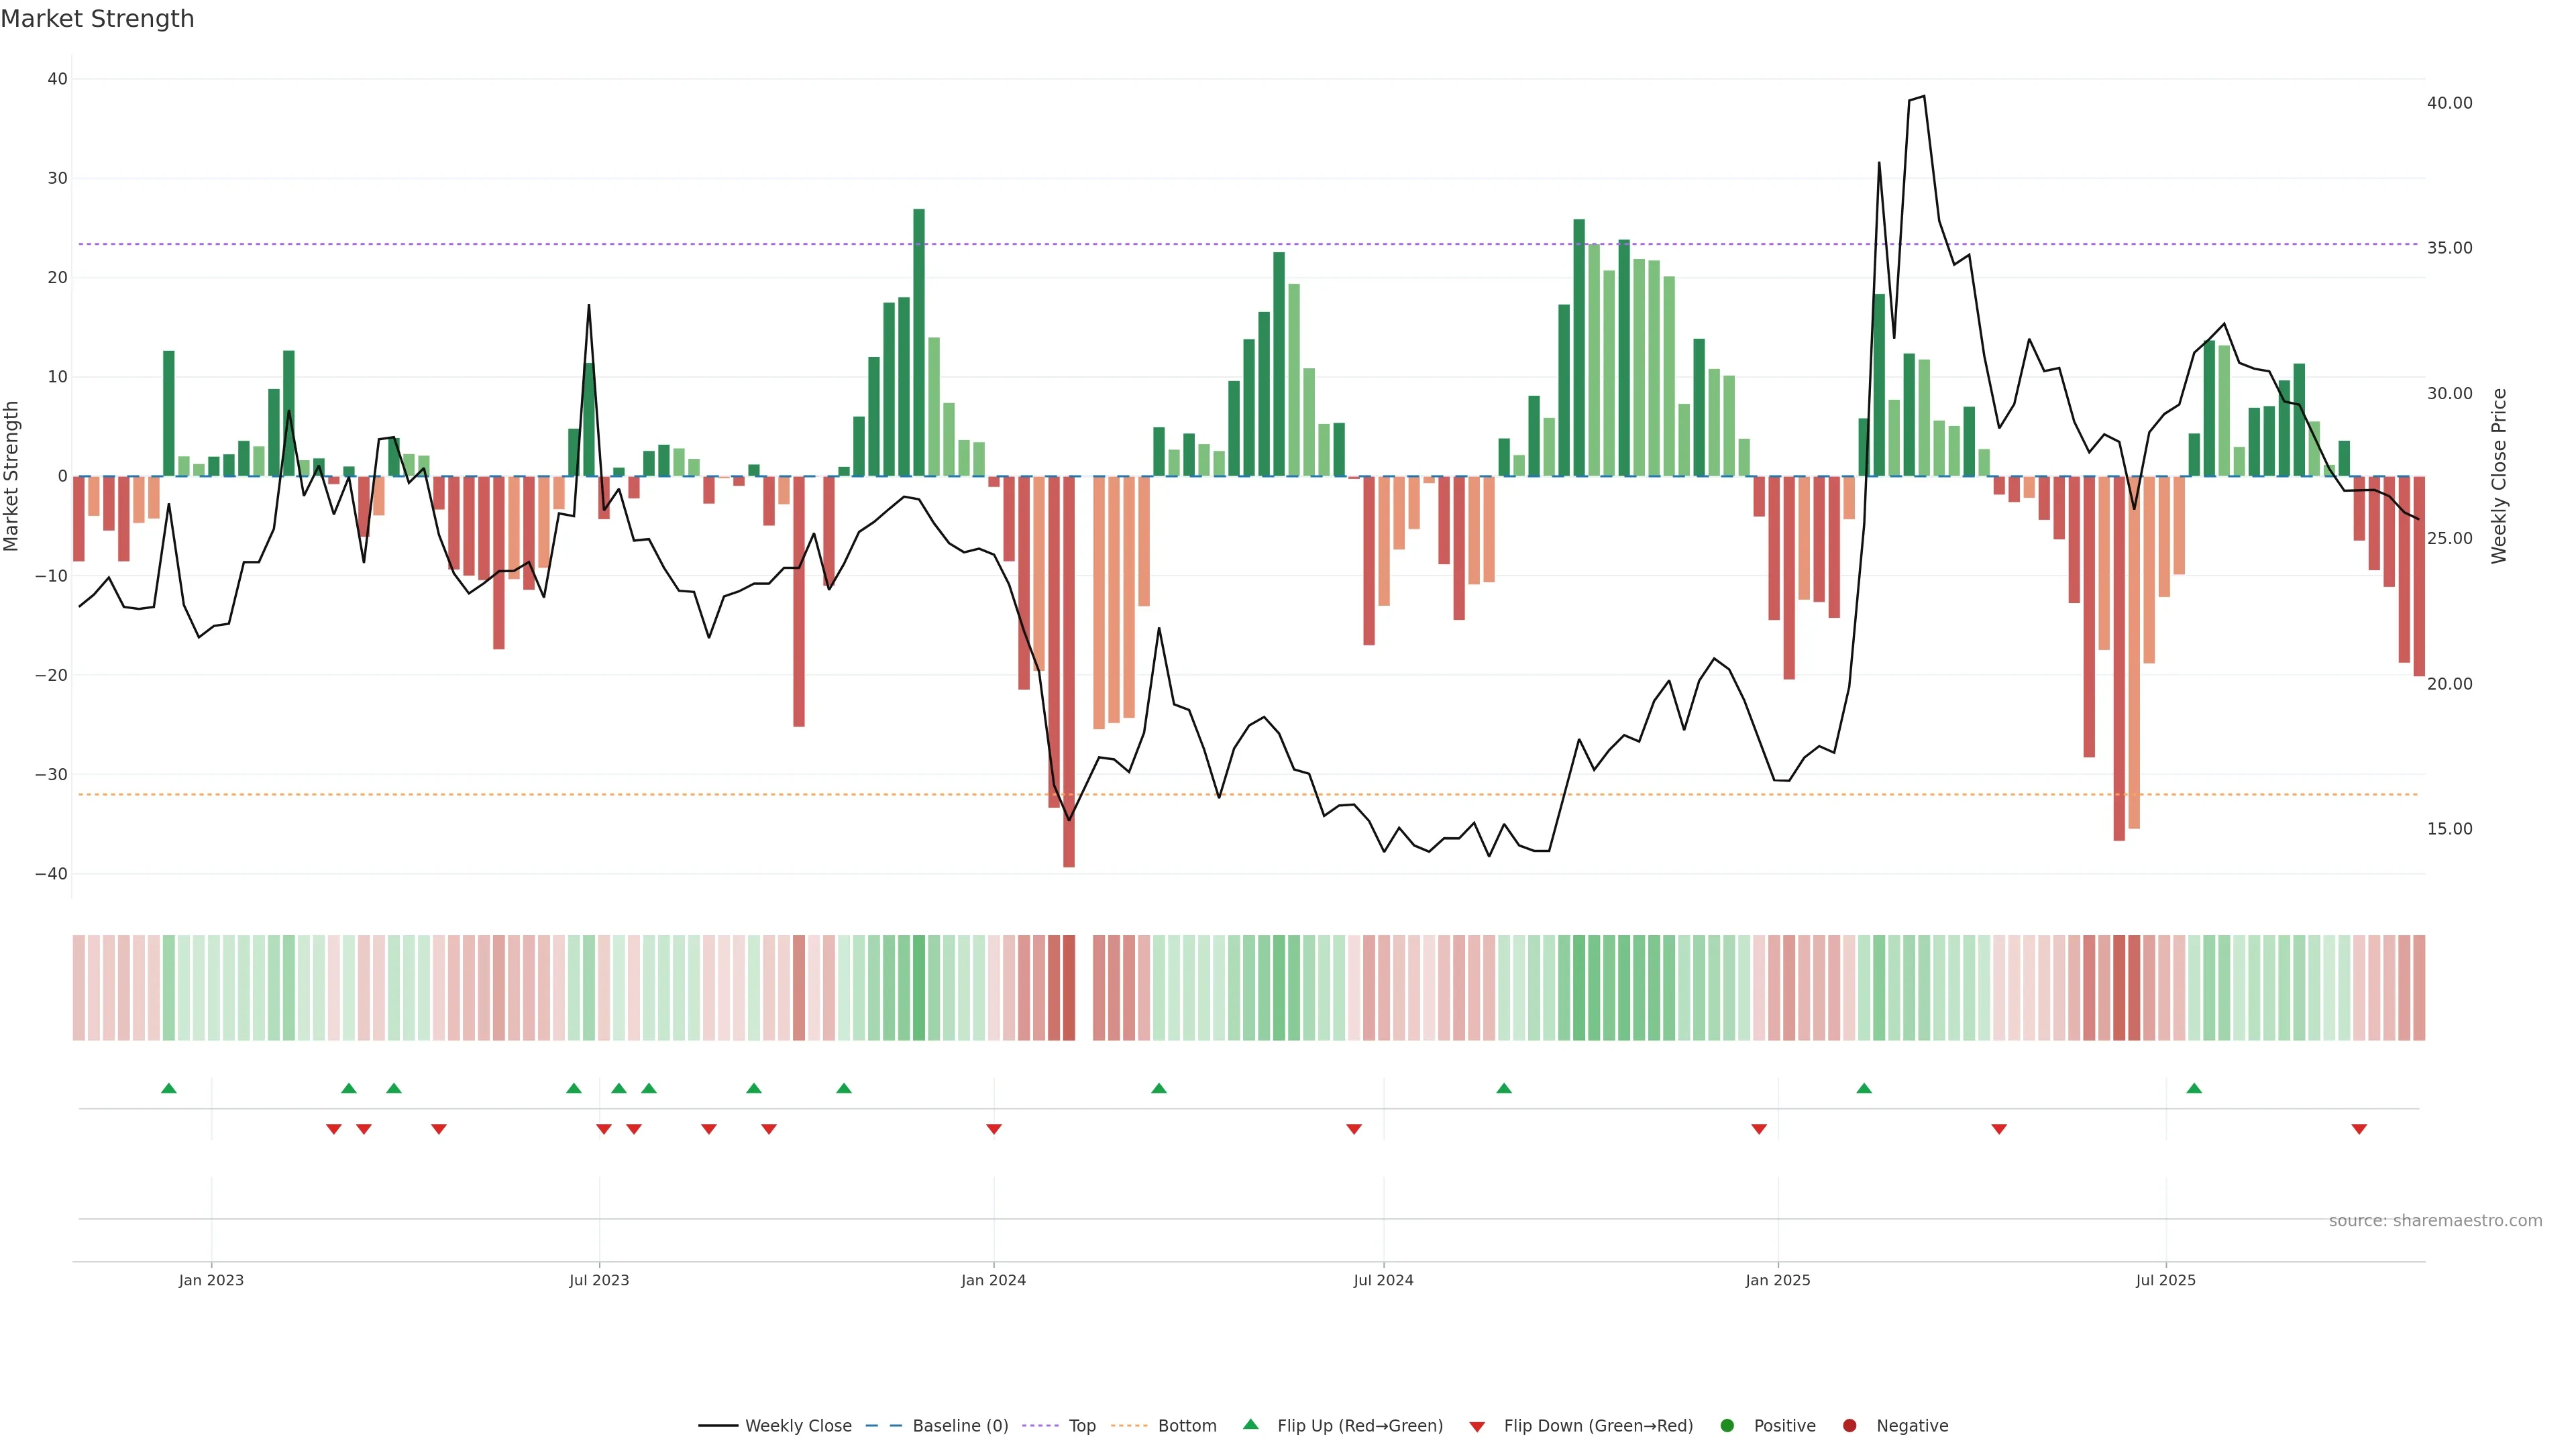
Task: Click Flip Down red triangle legend icon
Action: (x=1477, y=1426)
